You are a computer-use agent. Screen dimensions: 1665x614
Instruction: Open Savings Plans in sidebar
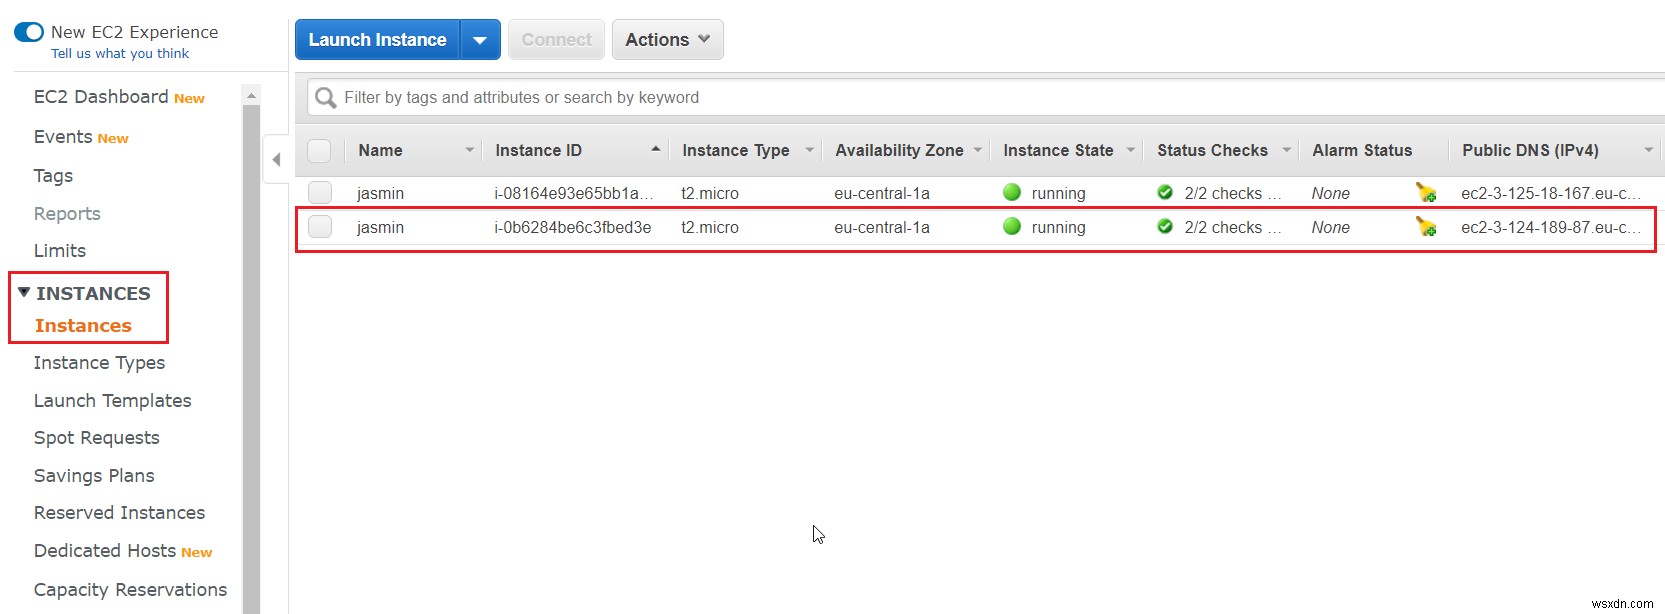pyautogui.click(x=94, y=476)
